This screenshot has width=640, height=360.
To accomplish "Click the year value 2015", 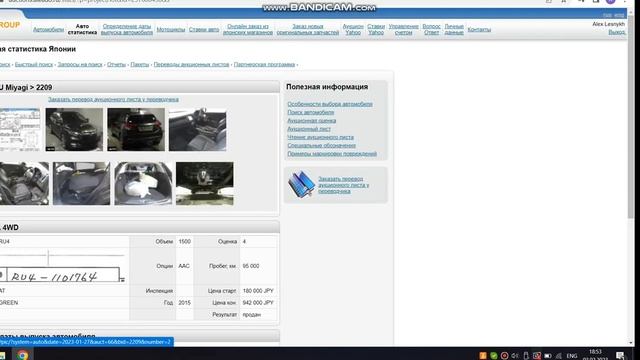I will tap(184, 303).
